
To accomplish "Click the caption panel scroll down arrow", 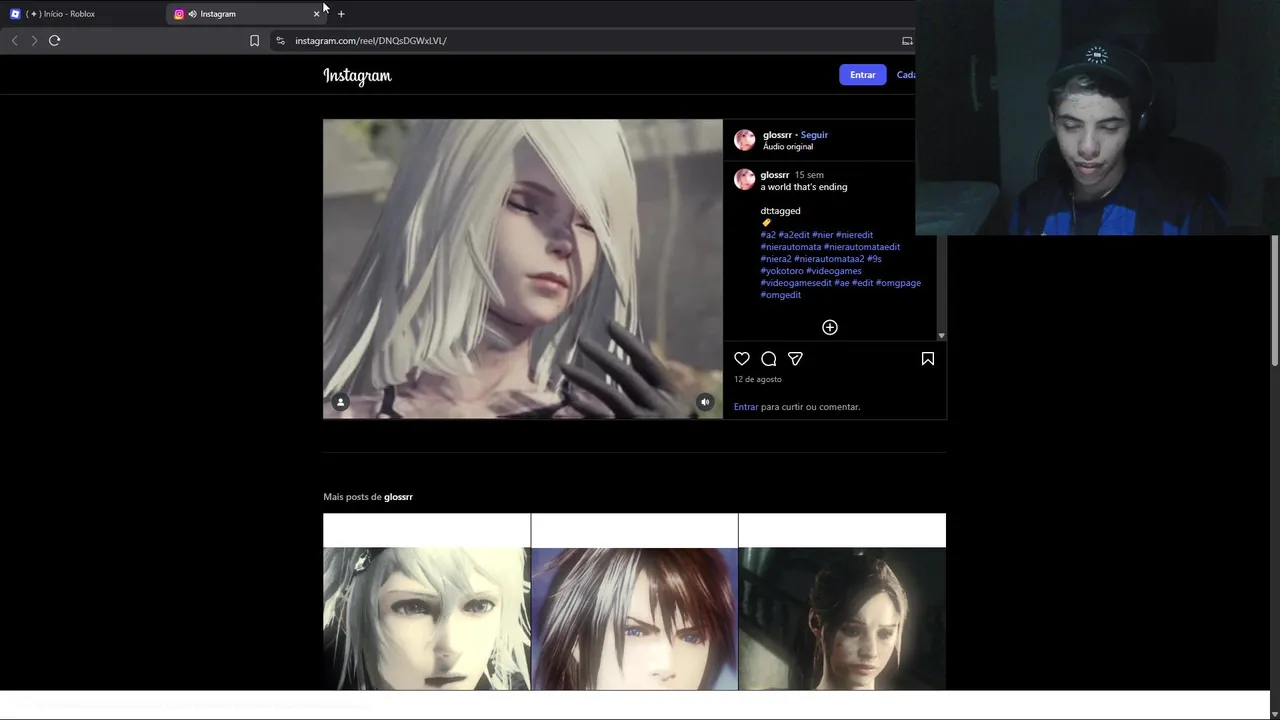I will [x=941, y=336].
